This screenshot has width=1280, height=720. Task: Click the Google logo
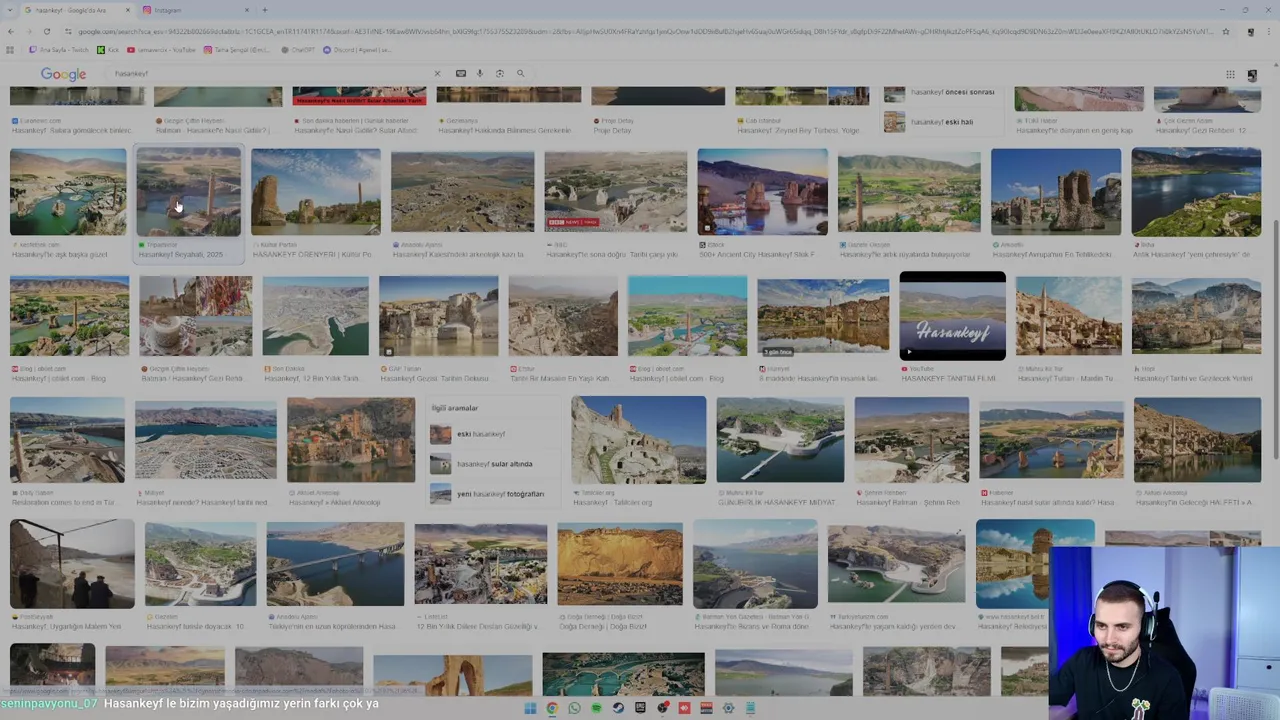pos(63,74)
